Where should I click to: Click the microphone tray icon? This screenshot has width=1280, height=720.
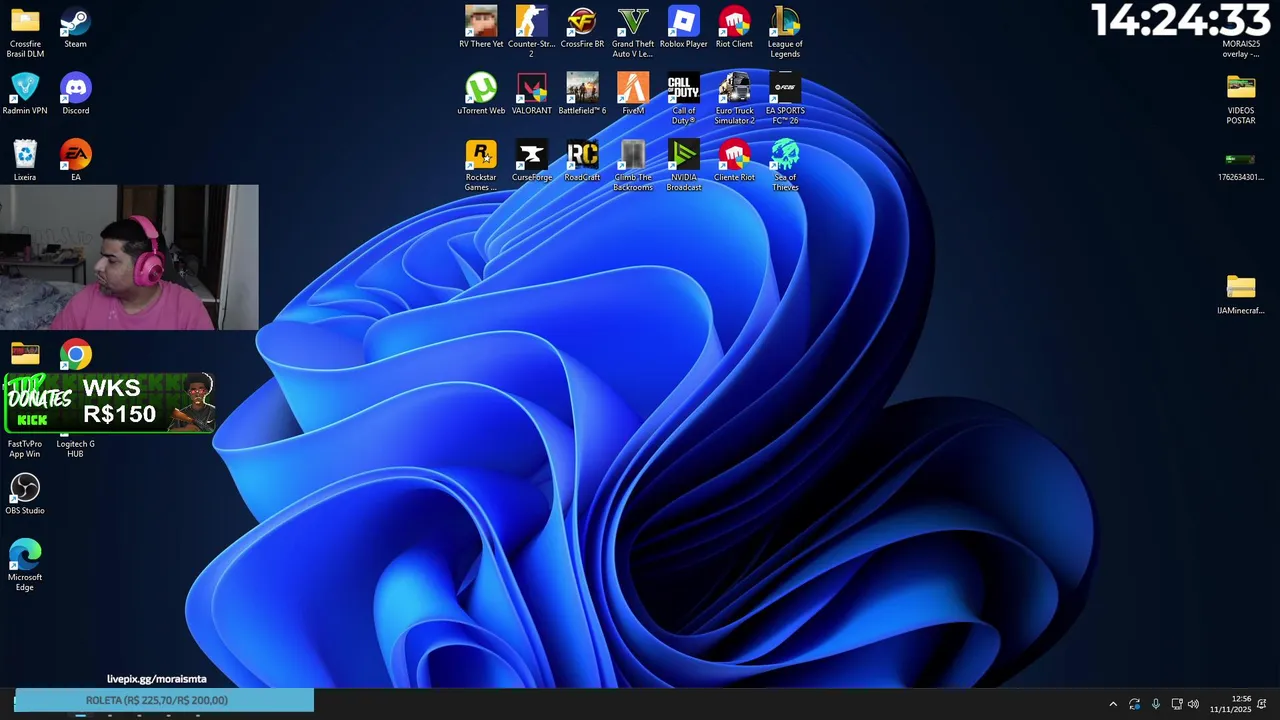click(1156, 704)
